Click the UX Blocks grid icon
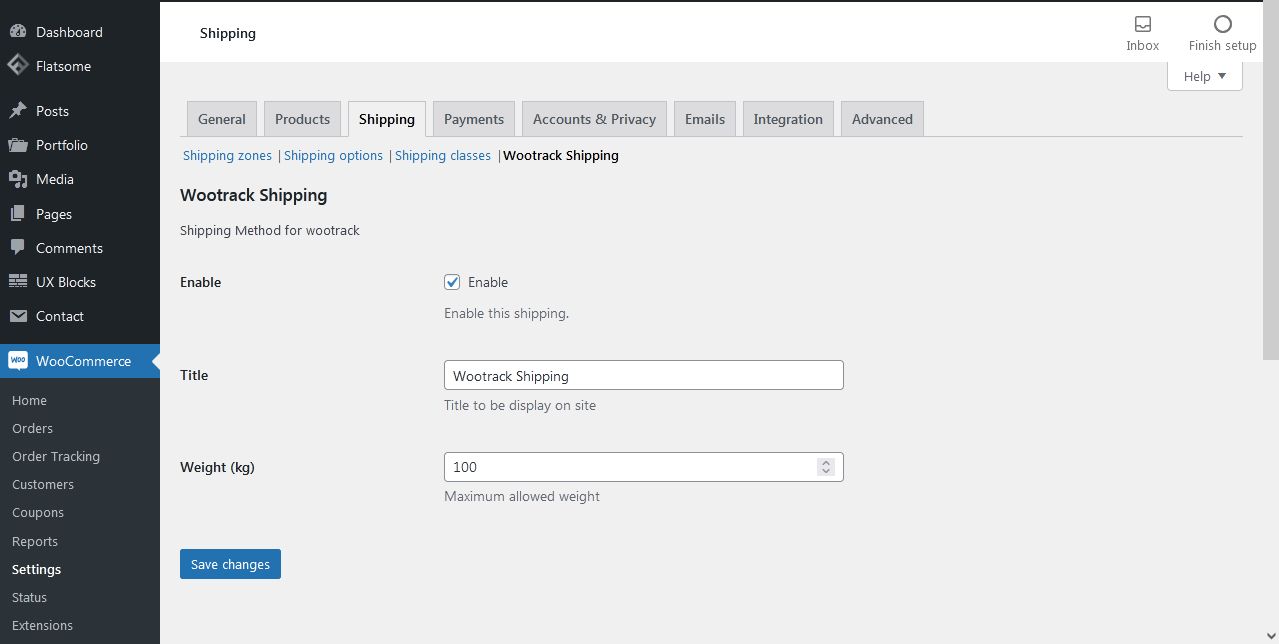Image resolution: width=1279 pixels, height=644 pixels. pyautogui.click(x=17, y=282)
